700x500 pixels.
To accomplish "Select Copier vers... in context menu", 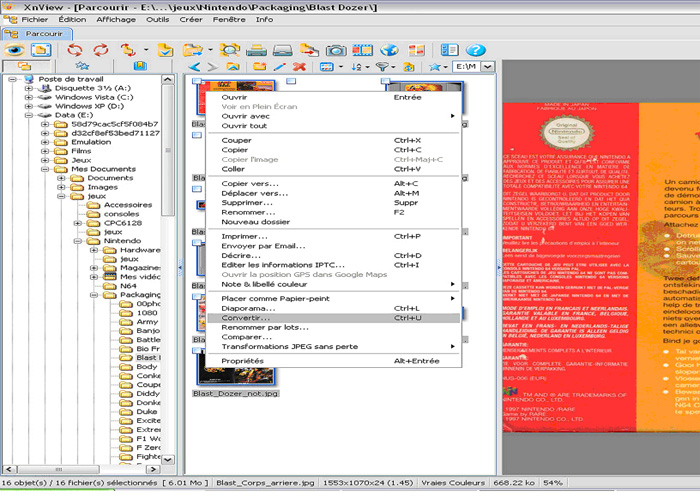I will click(333, 183).
